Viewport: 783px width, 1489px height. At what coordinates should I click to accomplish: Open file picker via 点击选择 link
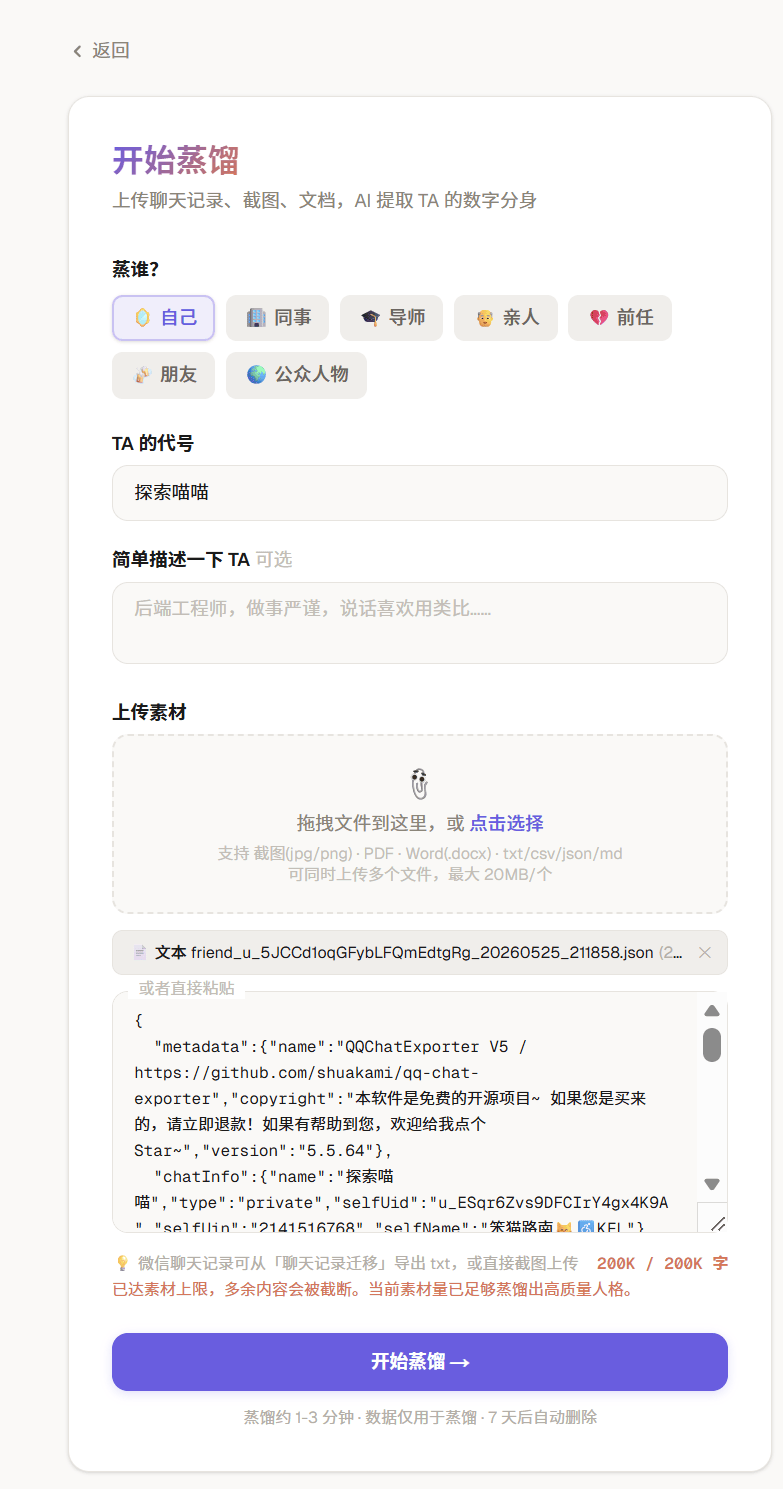(x=507, y=824)
